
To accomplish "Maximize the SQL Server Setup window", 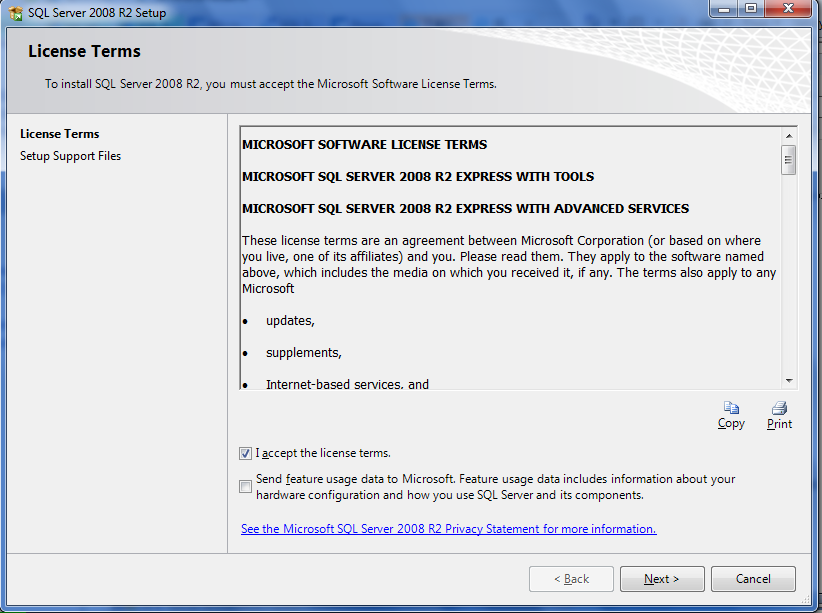I will 751,9.
